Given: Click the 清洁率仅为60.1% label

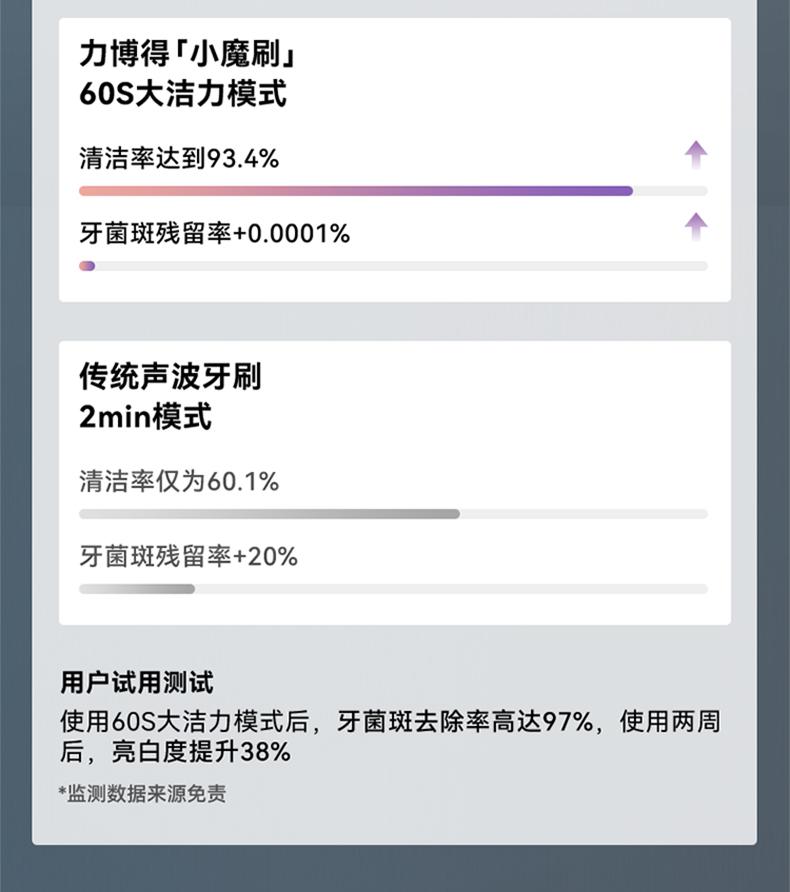Looking at the screenshot, I should [179, 481].
